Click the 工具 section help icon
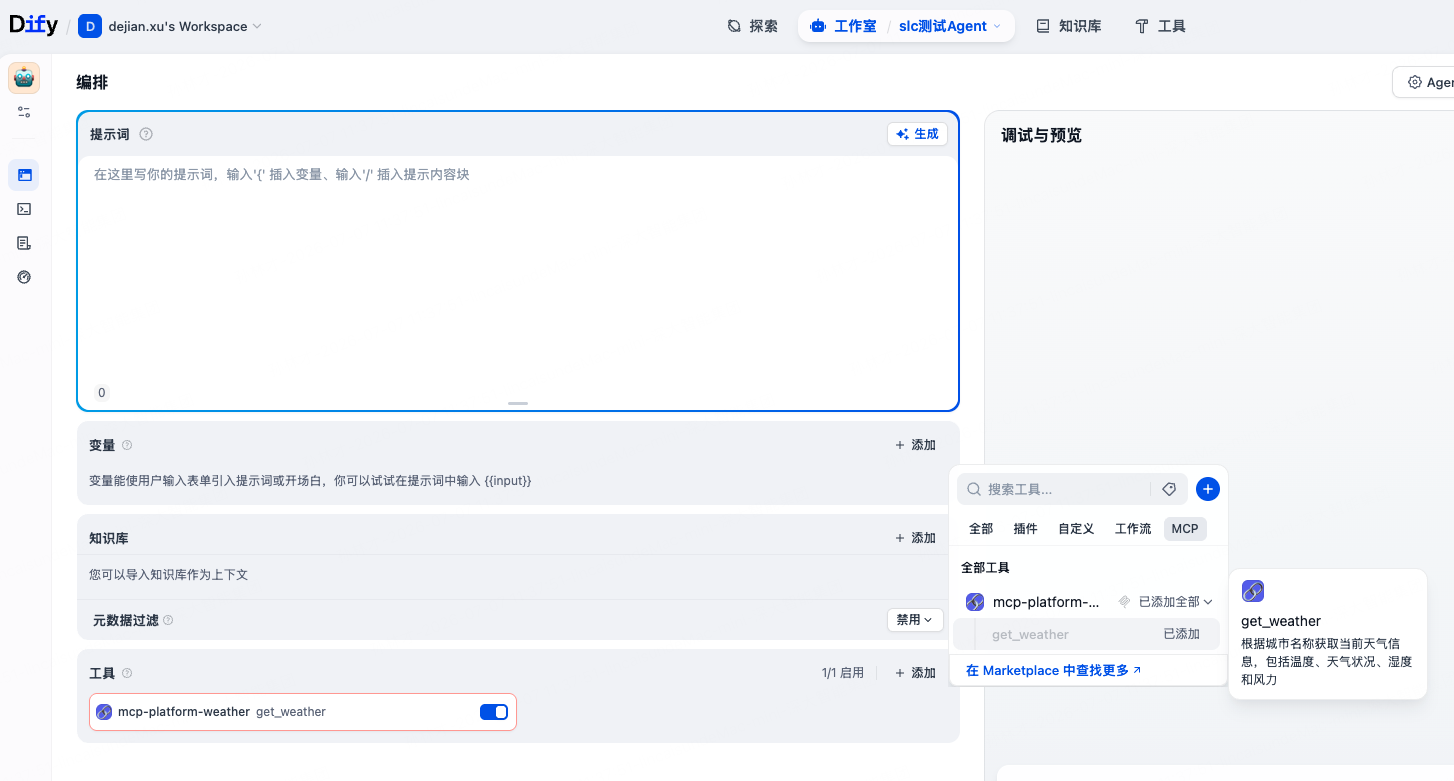 (127, 673)
